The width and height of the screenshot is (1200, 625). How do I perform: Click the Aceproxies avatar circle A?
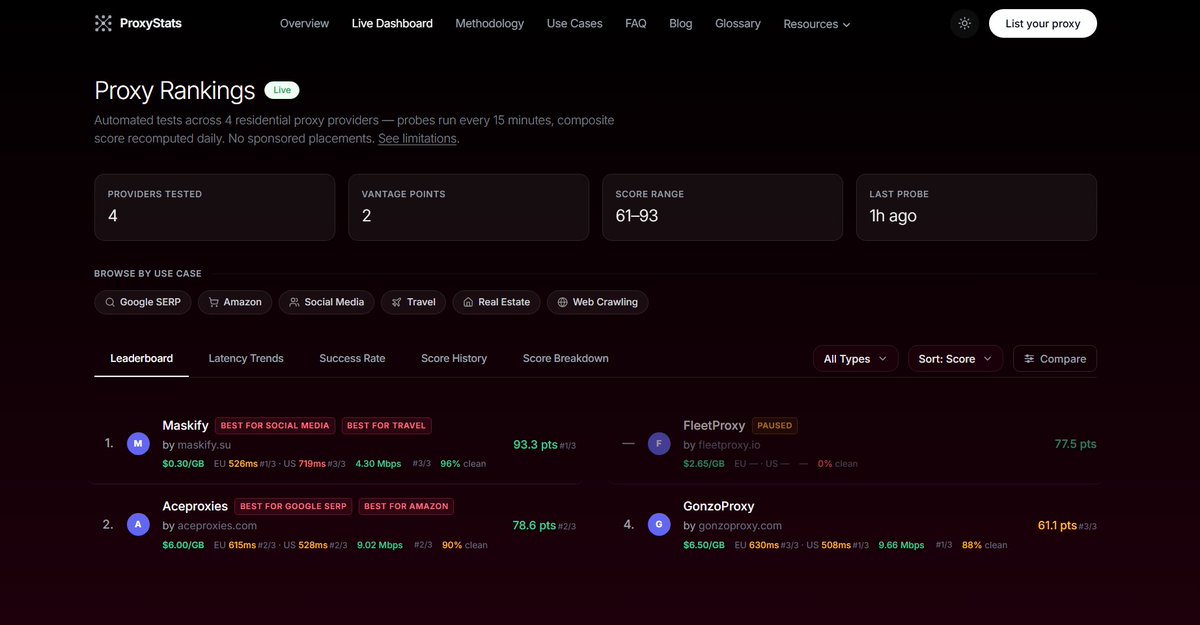(138, 524)
